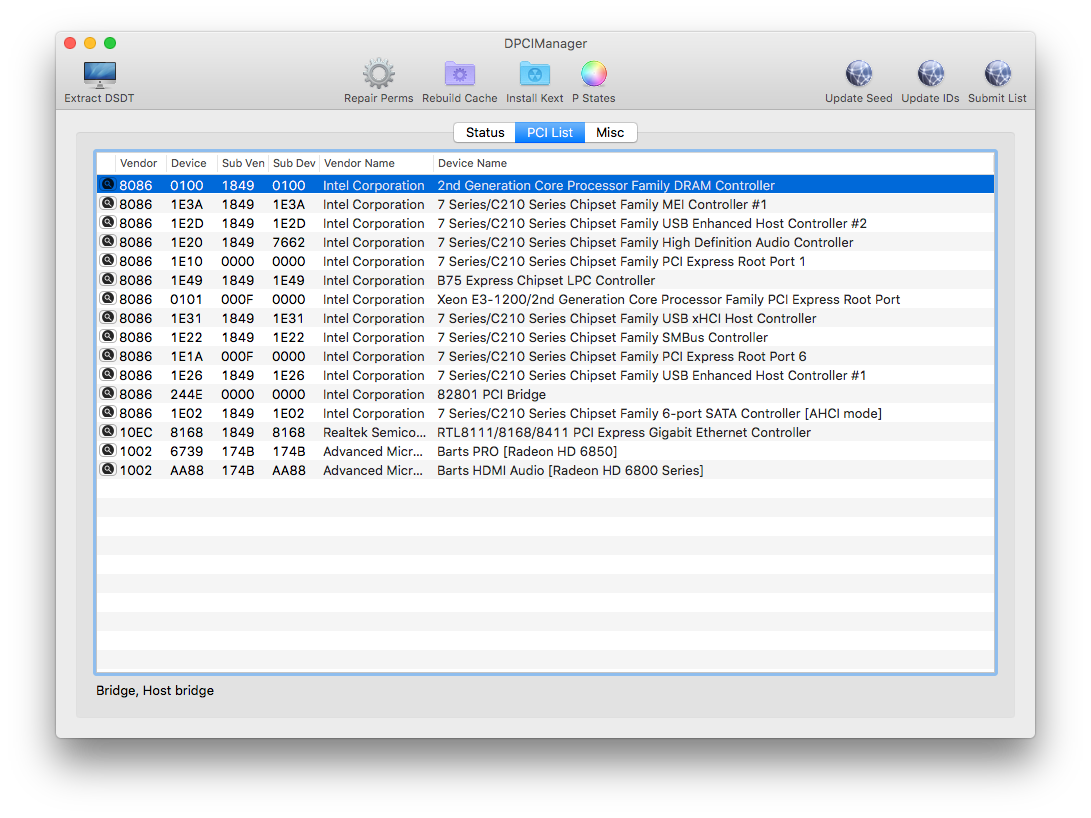Click the magnifier icon beside the Realtek row

pyautogui.click(x=107, y=432)
